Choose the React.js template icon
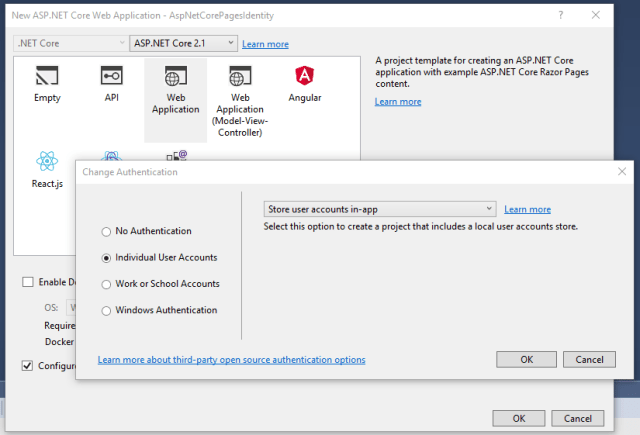 [x=47, y=161]
